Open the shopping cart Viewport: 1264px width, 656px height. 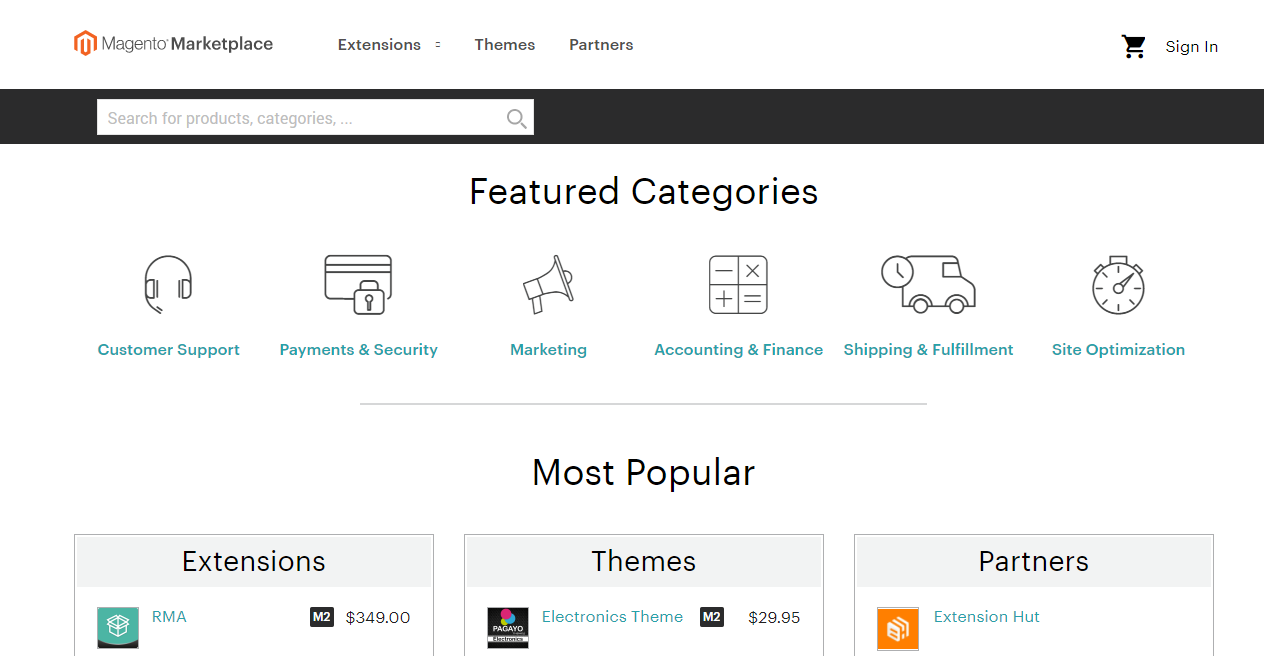[x=1133, y=46]
